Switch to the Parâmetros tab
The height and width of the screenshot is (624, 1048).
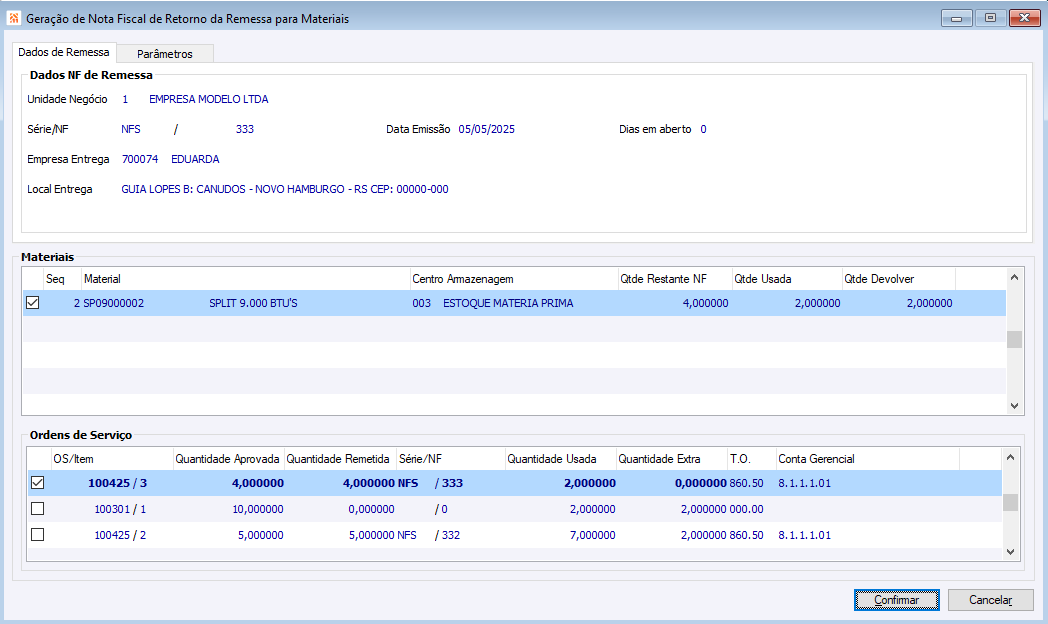pyautogui.click(x=164, y=54)
